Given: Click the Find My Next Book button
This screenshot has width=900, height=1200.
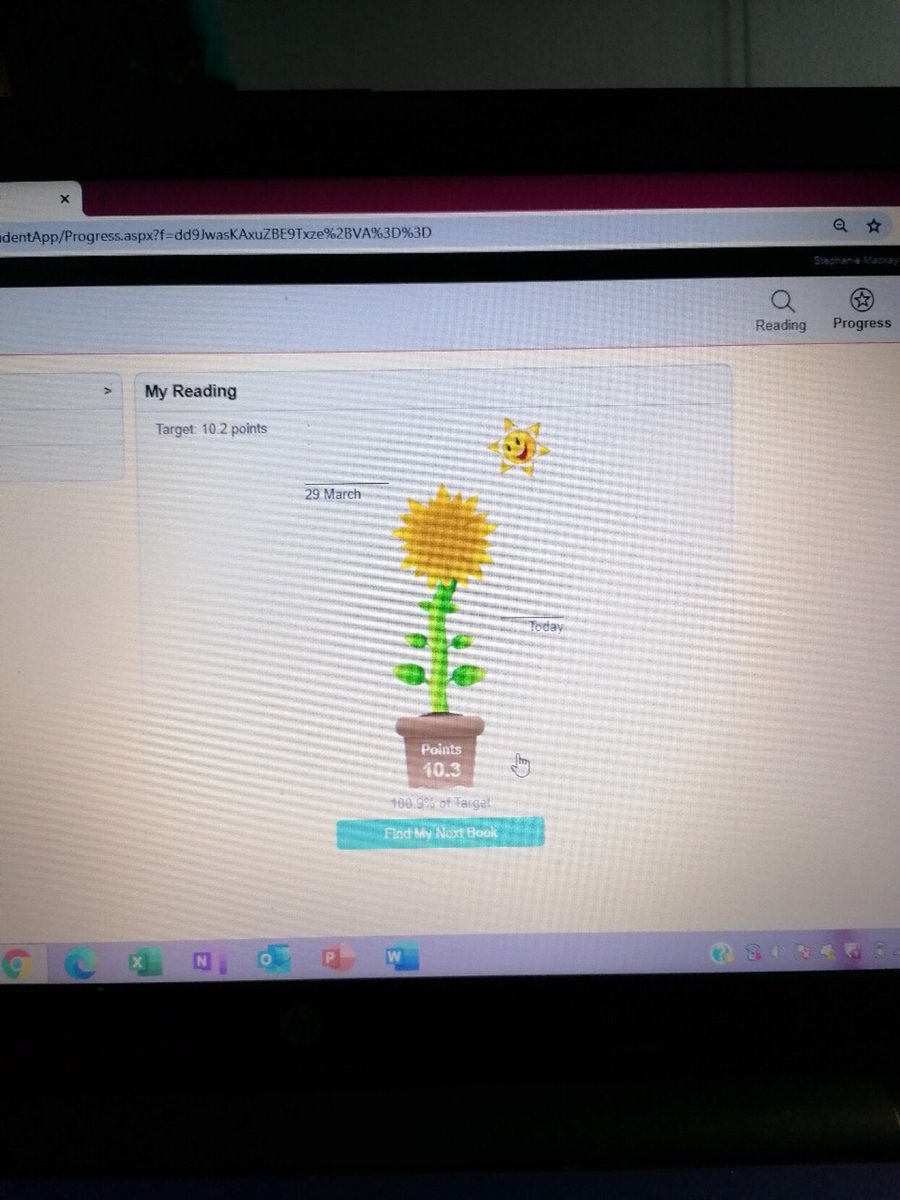Looking at the screenshot, I should point(440,832).
